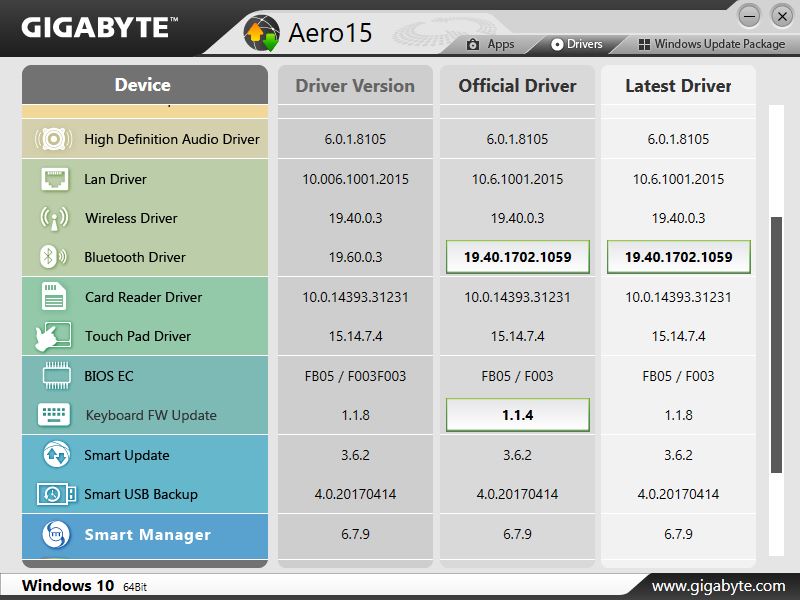Screen dimensions: 800x600
Task: Click the Smart Update globe icon
Action: pos(56,455)
